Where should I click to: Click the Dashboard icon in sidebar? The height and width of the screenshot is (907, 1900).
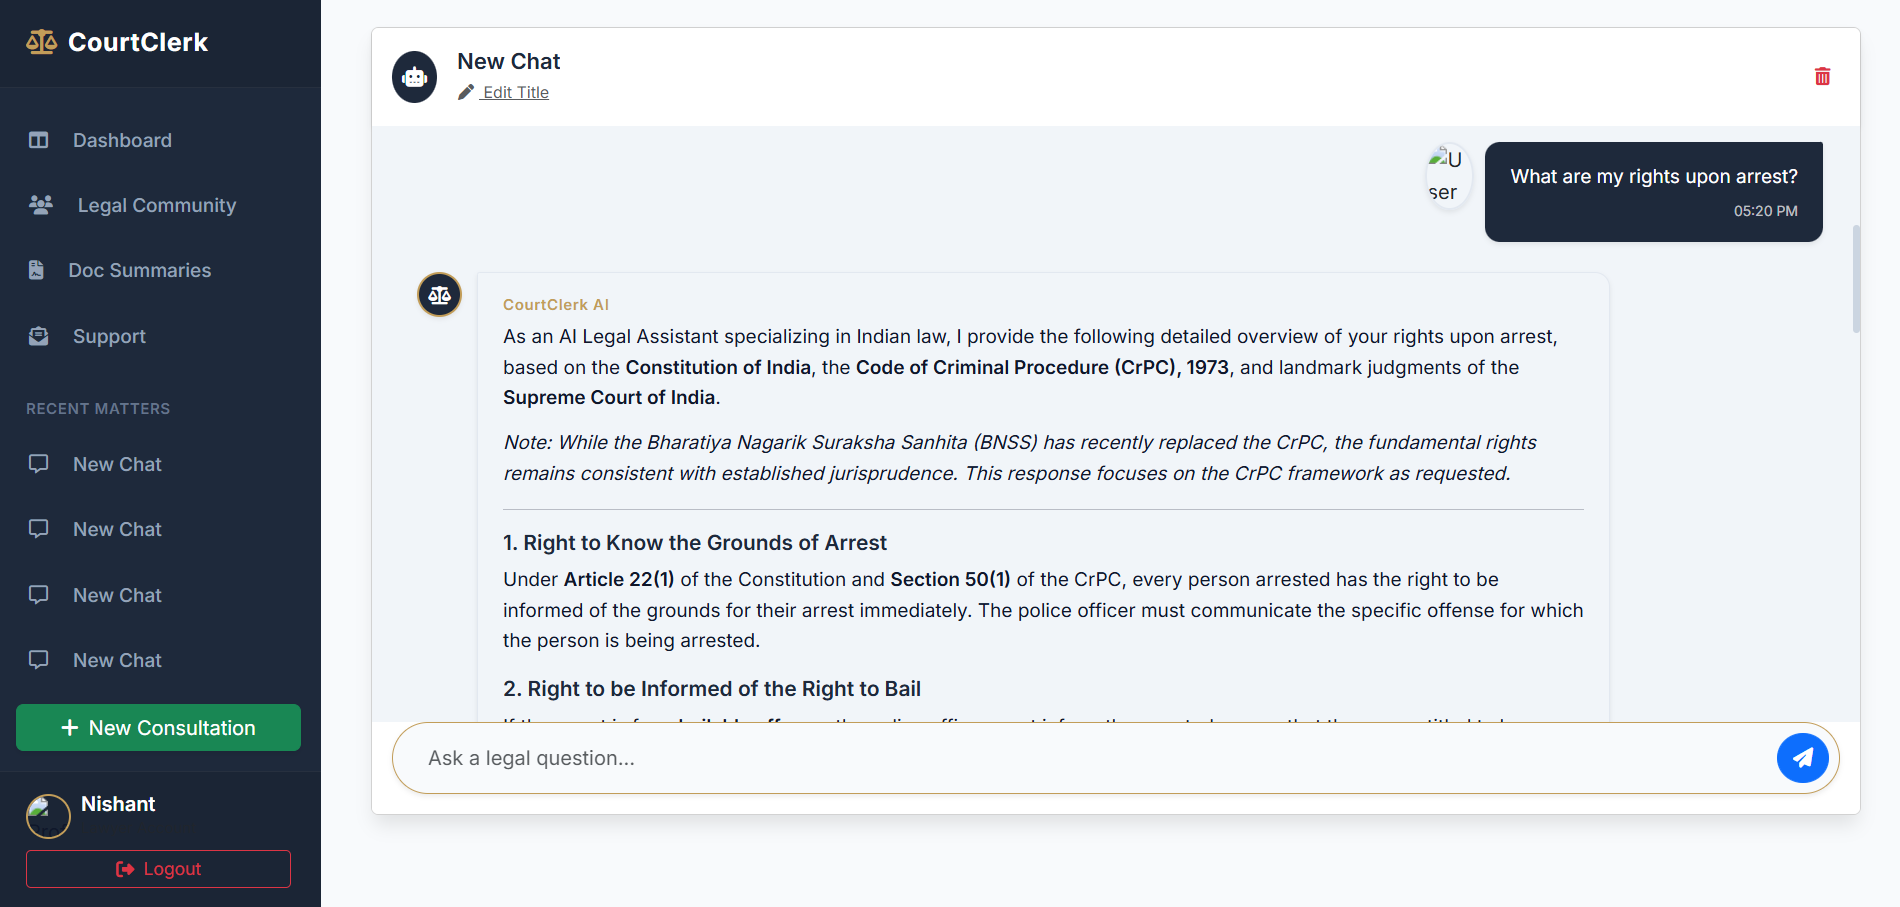39,140
